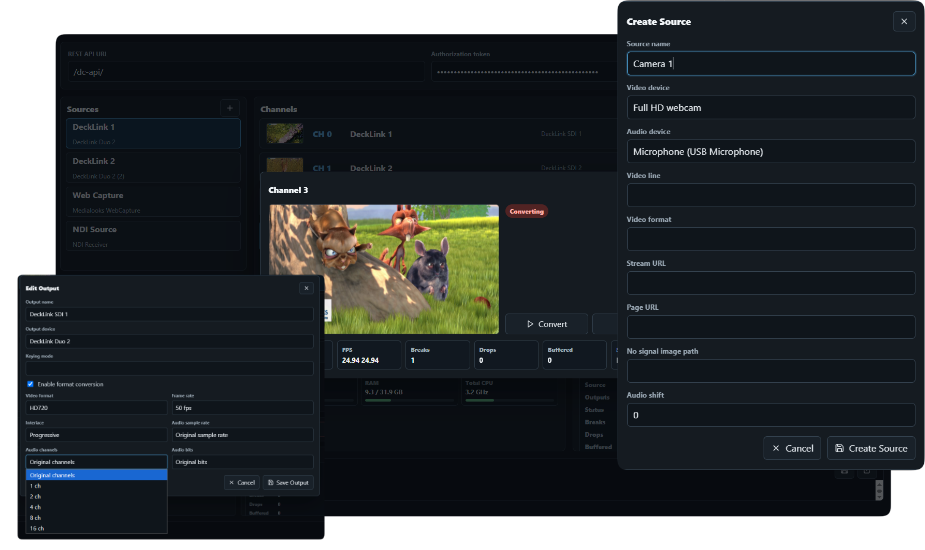
Task: Select DeckLink 1 in Sources list
Action: point(153,133)
